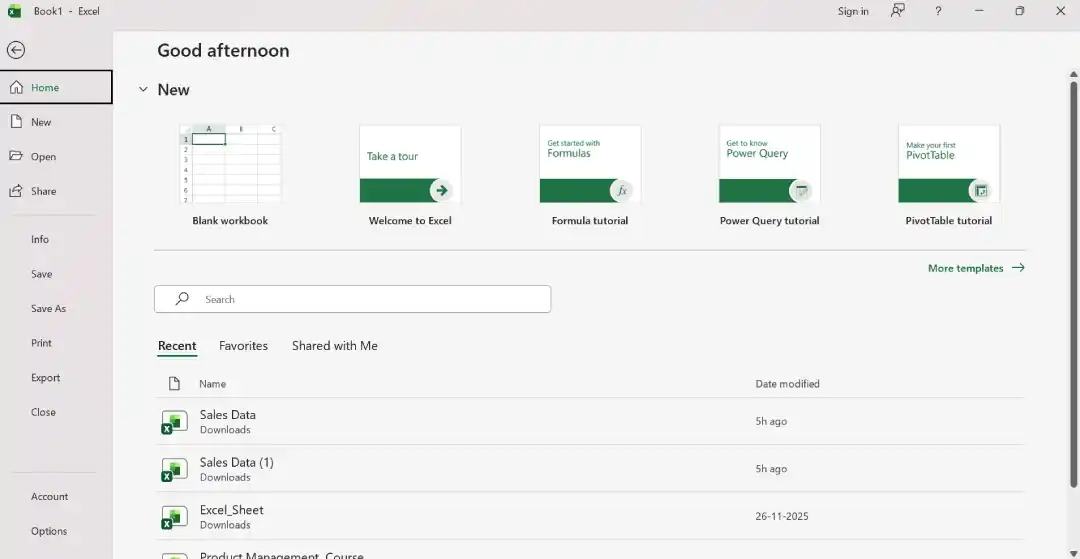Open the Formula tutorial template

tap(590, 164)
